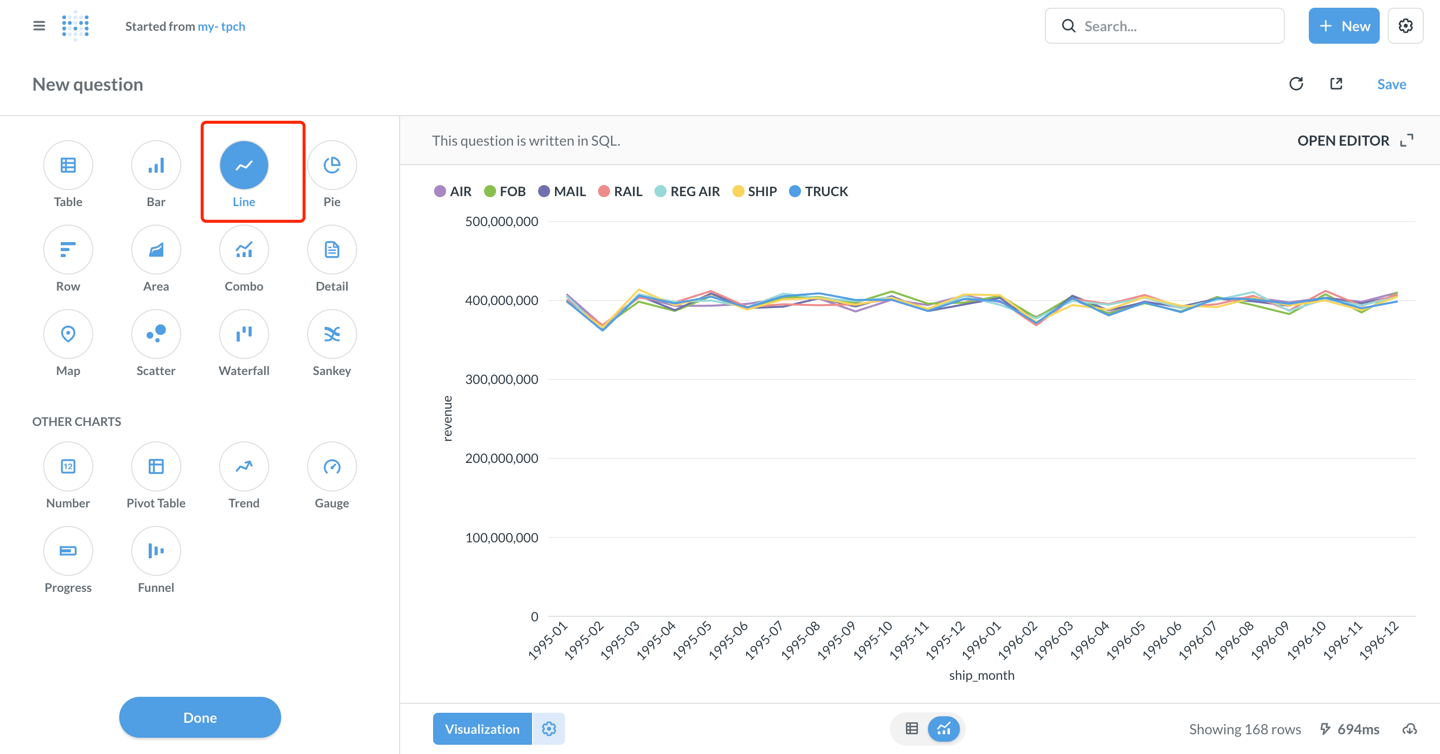Click the refresh query icon
Image resolution: width=1440 pixels, height=754 pixels.
coord(1296,84)
